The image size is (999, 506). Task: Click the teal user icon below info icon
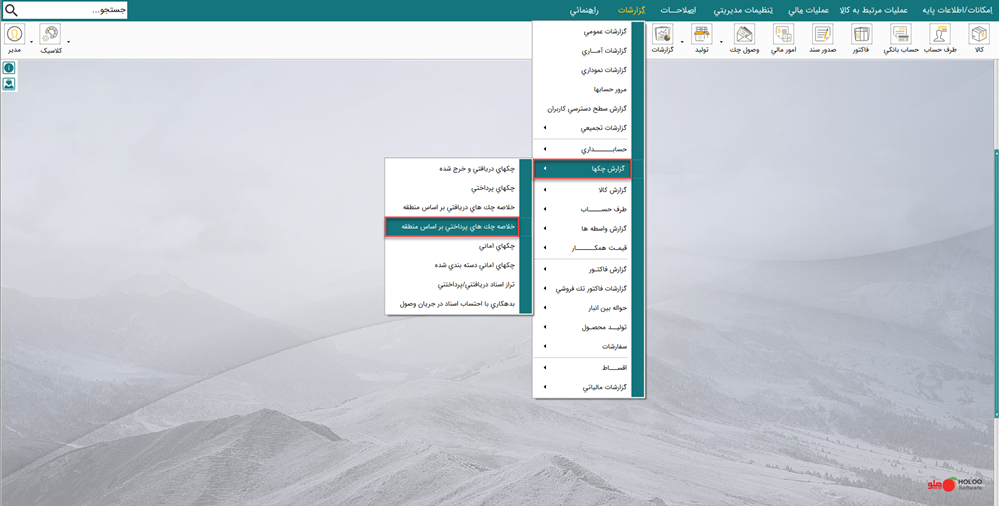tap(9, 84)
